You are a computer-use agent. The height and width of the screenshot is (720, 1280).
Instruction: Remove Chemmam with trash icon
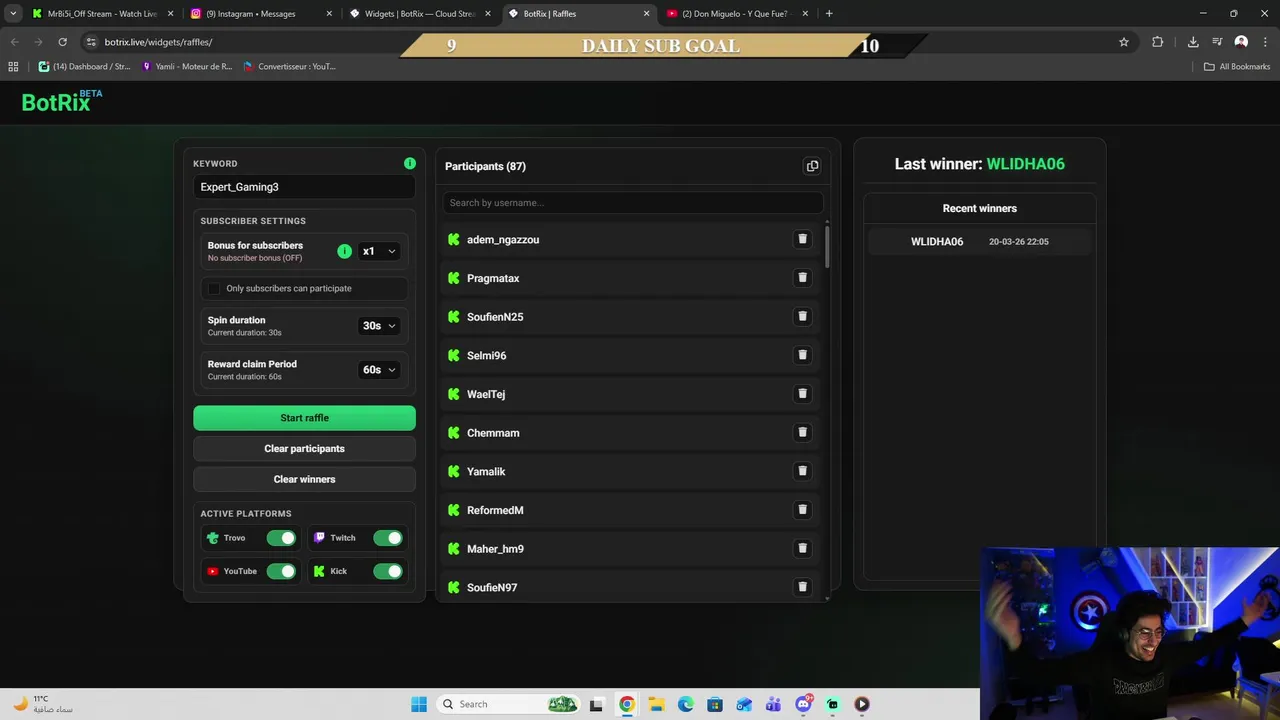click(x=802, y=432)
